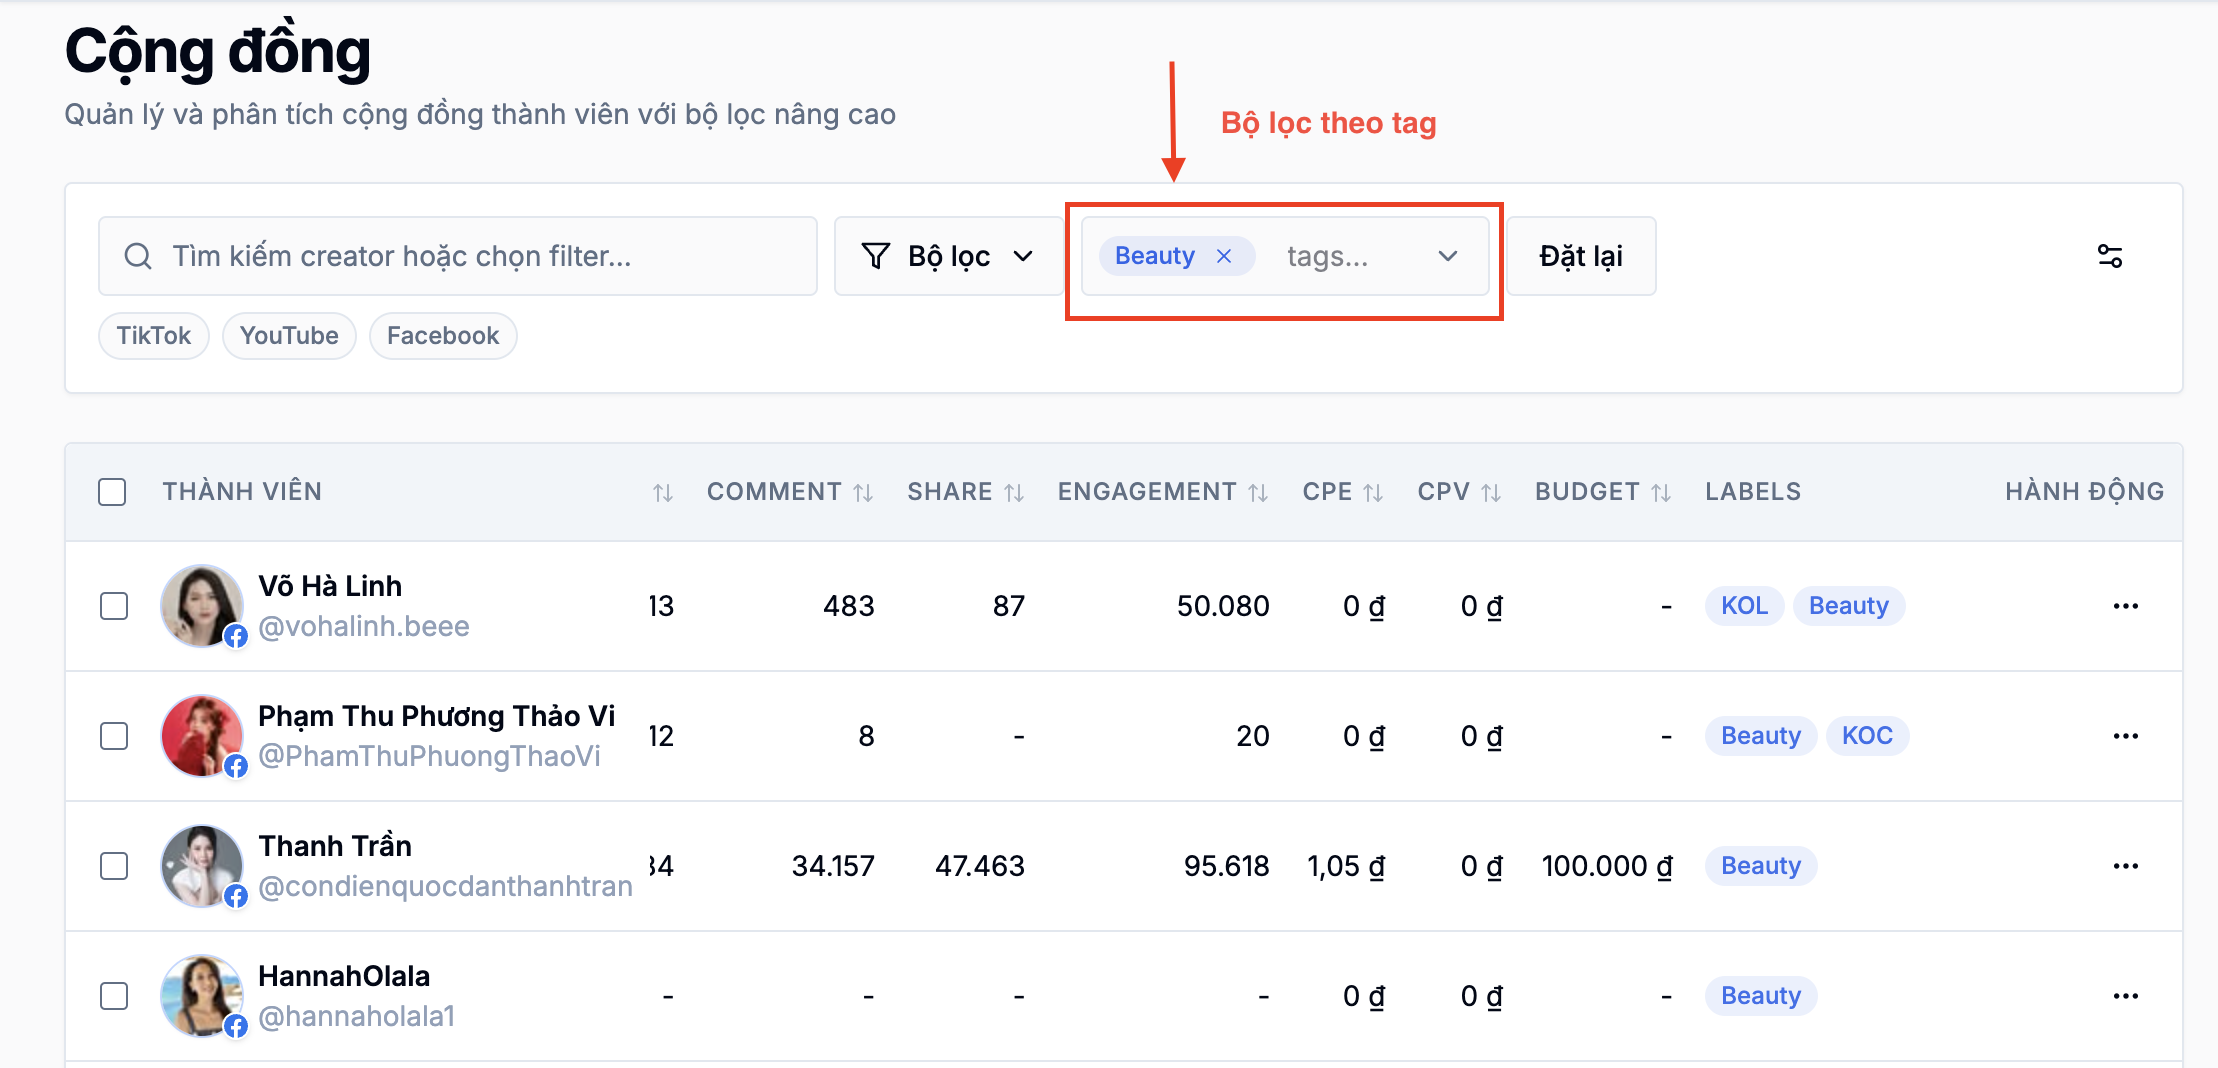Open the column settings sliders icon

pyautogui.click(x=2109, y=256)
